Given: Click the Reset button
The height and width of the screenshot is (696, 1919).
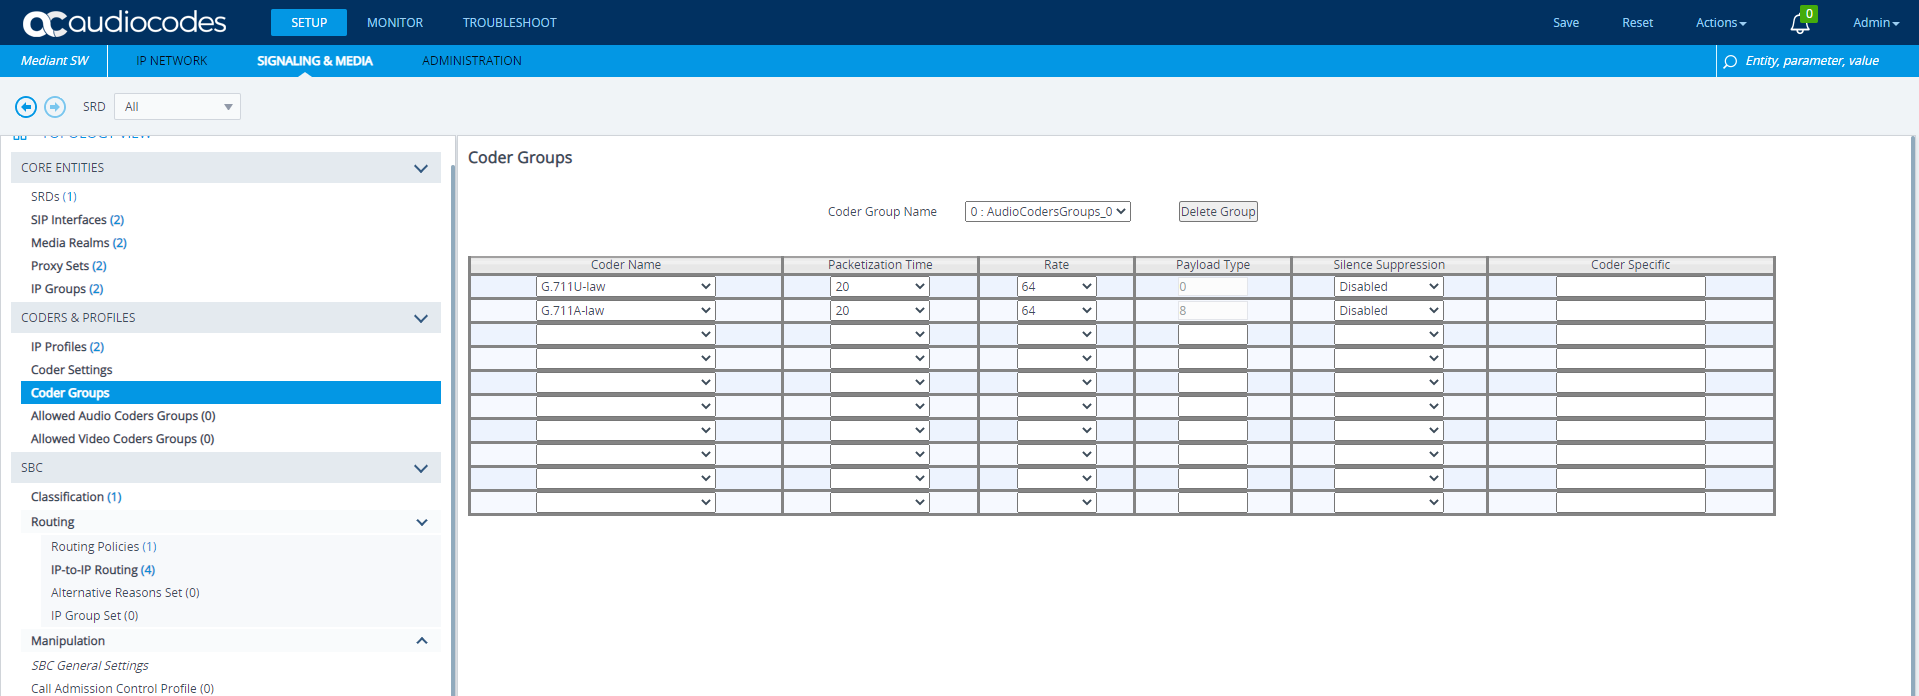Looking at the screenshot, I should coord(1637,22).
